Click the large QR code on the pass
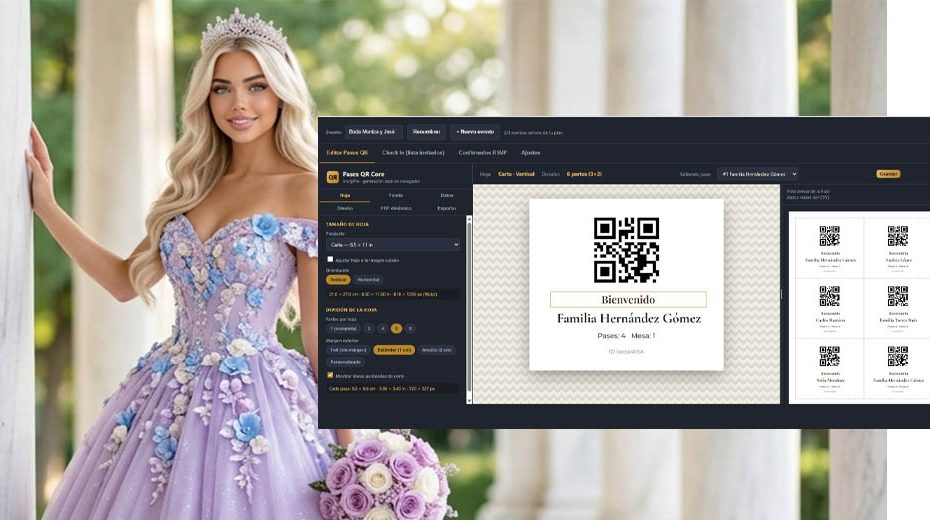This screenshot has width=930, height=520. click(626, 250)
